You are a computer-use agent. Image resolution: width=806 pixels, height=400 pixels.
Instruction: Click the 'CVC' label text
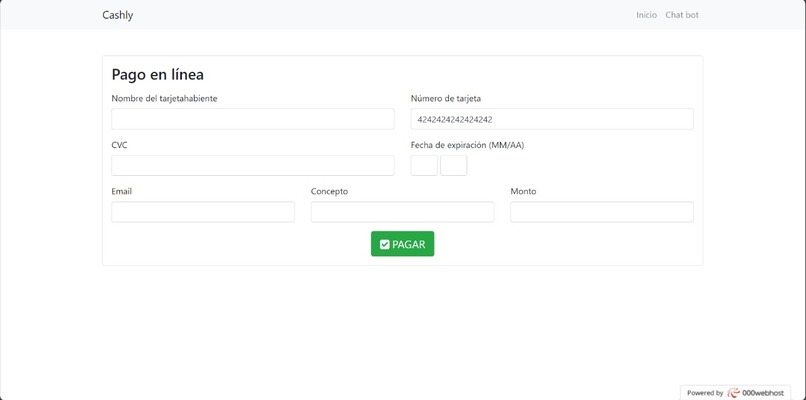coord(119,146)
